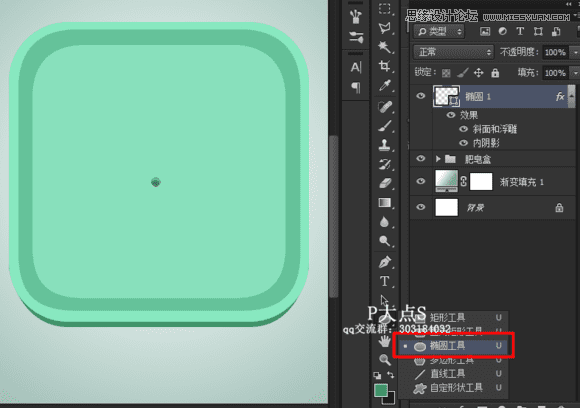
Task: Open the layer filter 类型 dropdown
Action: [439, 31]
